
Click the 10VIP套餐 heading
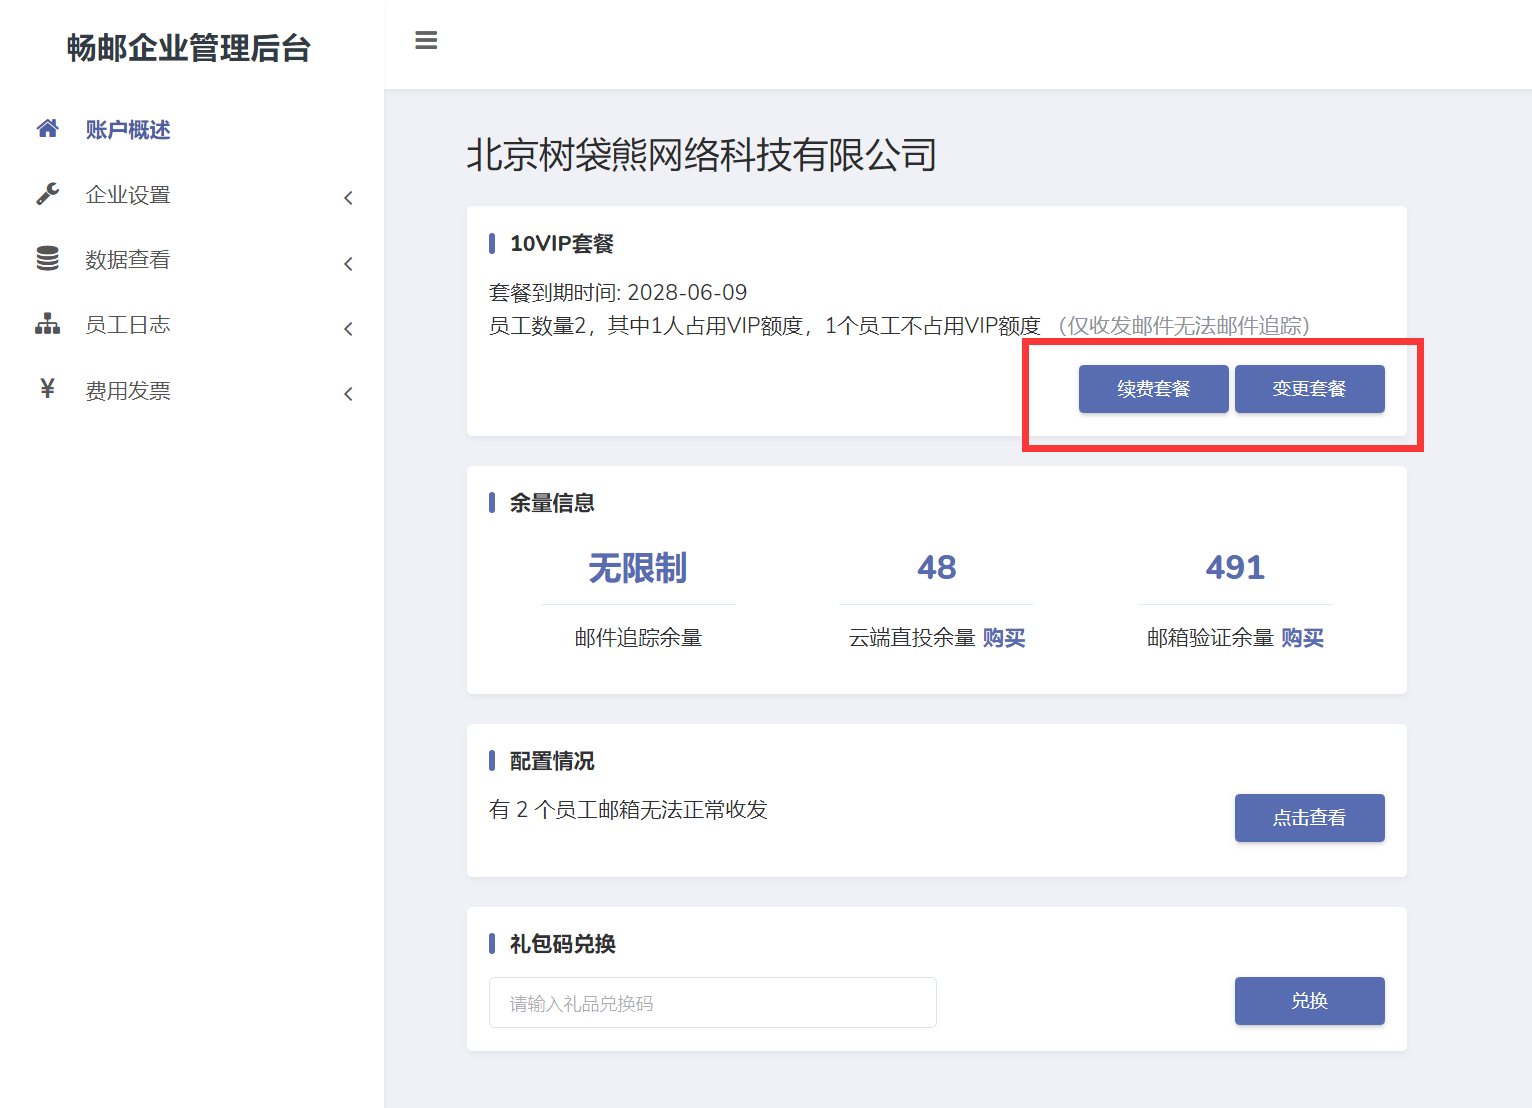pyautogui.click(x=562, y=244)
